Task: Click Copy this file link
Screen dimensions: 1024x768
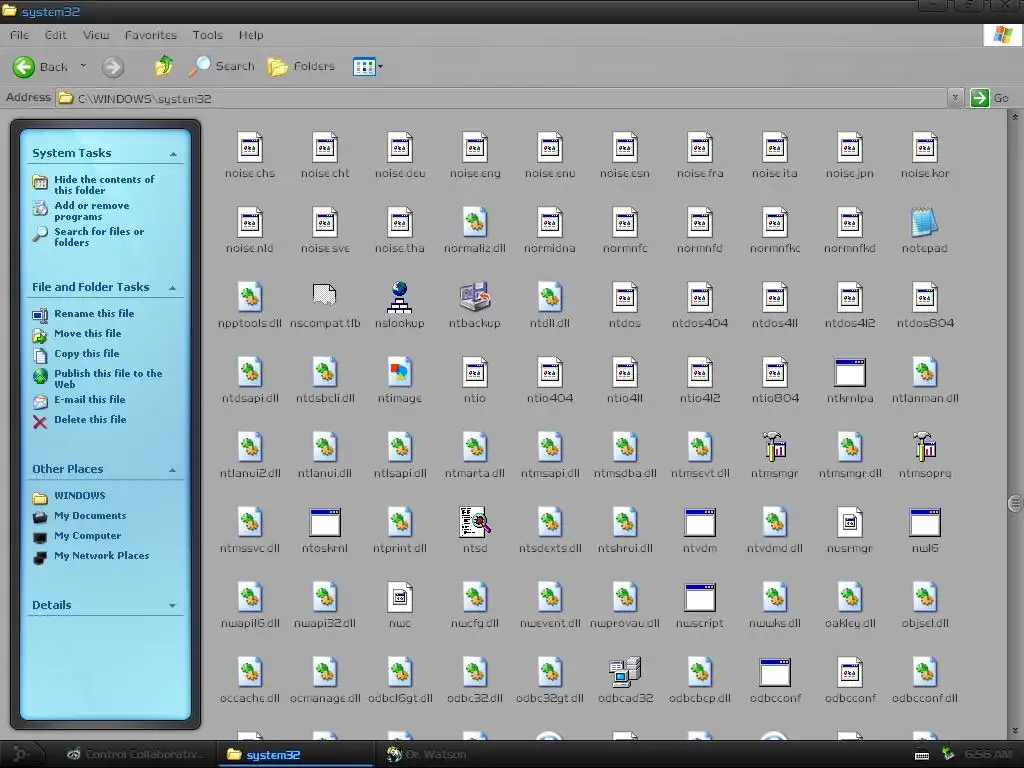Action: [x=86, y=353]
